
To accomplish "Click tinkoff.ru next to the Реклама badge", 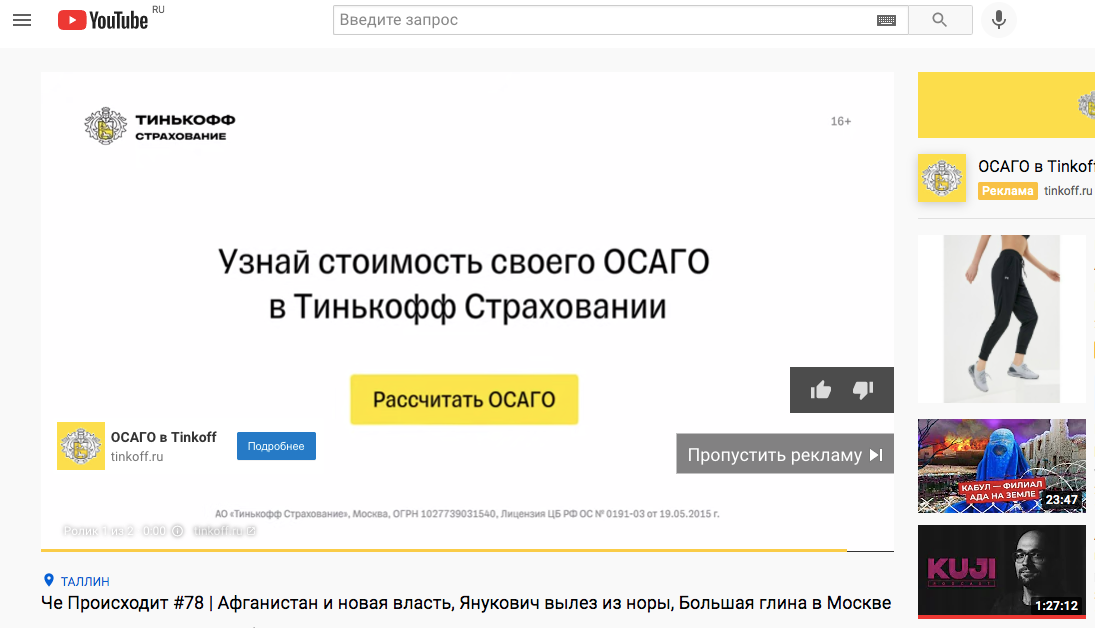I will (1068, 191).
